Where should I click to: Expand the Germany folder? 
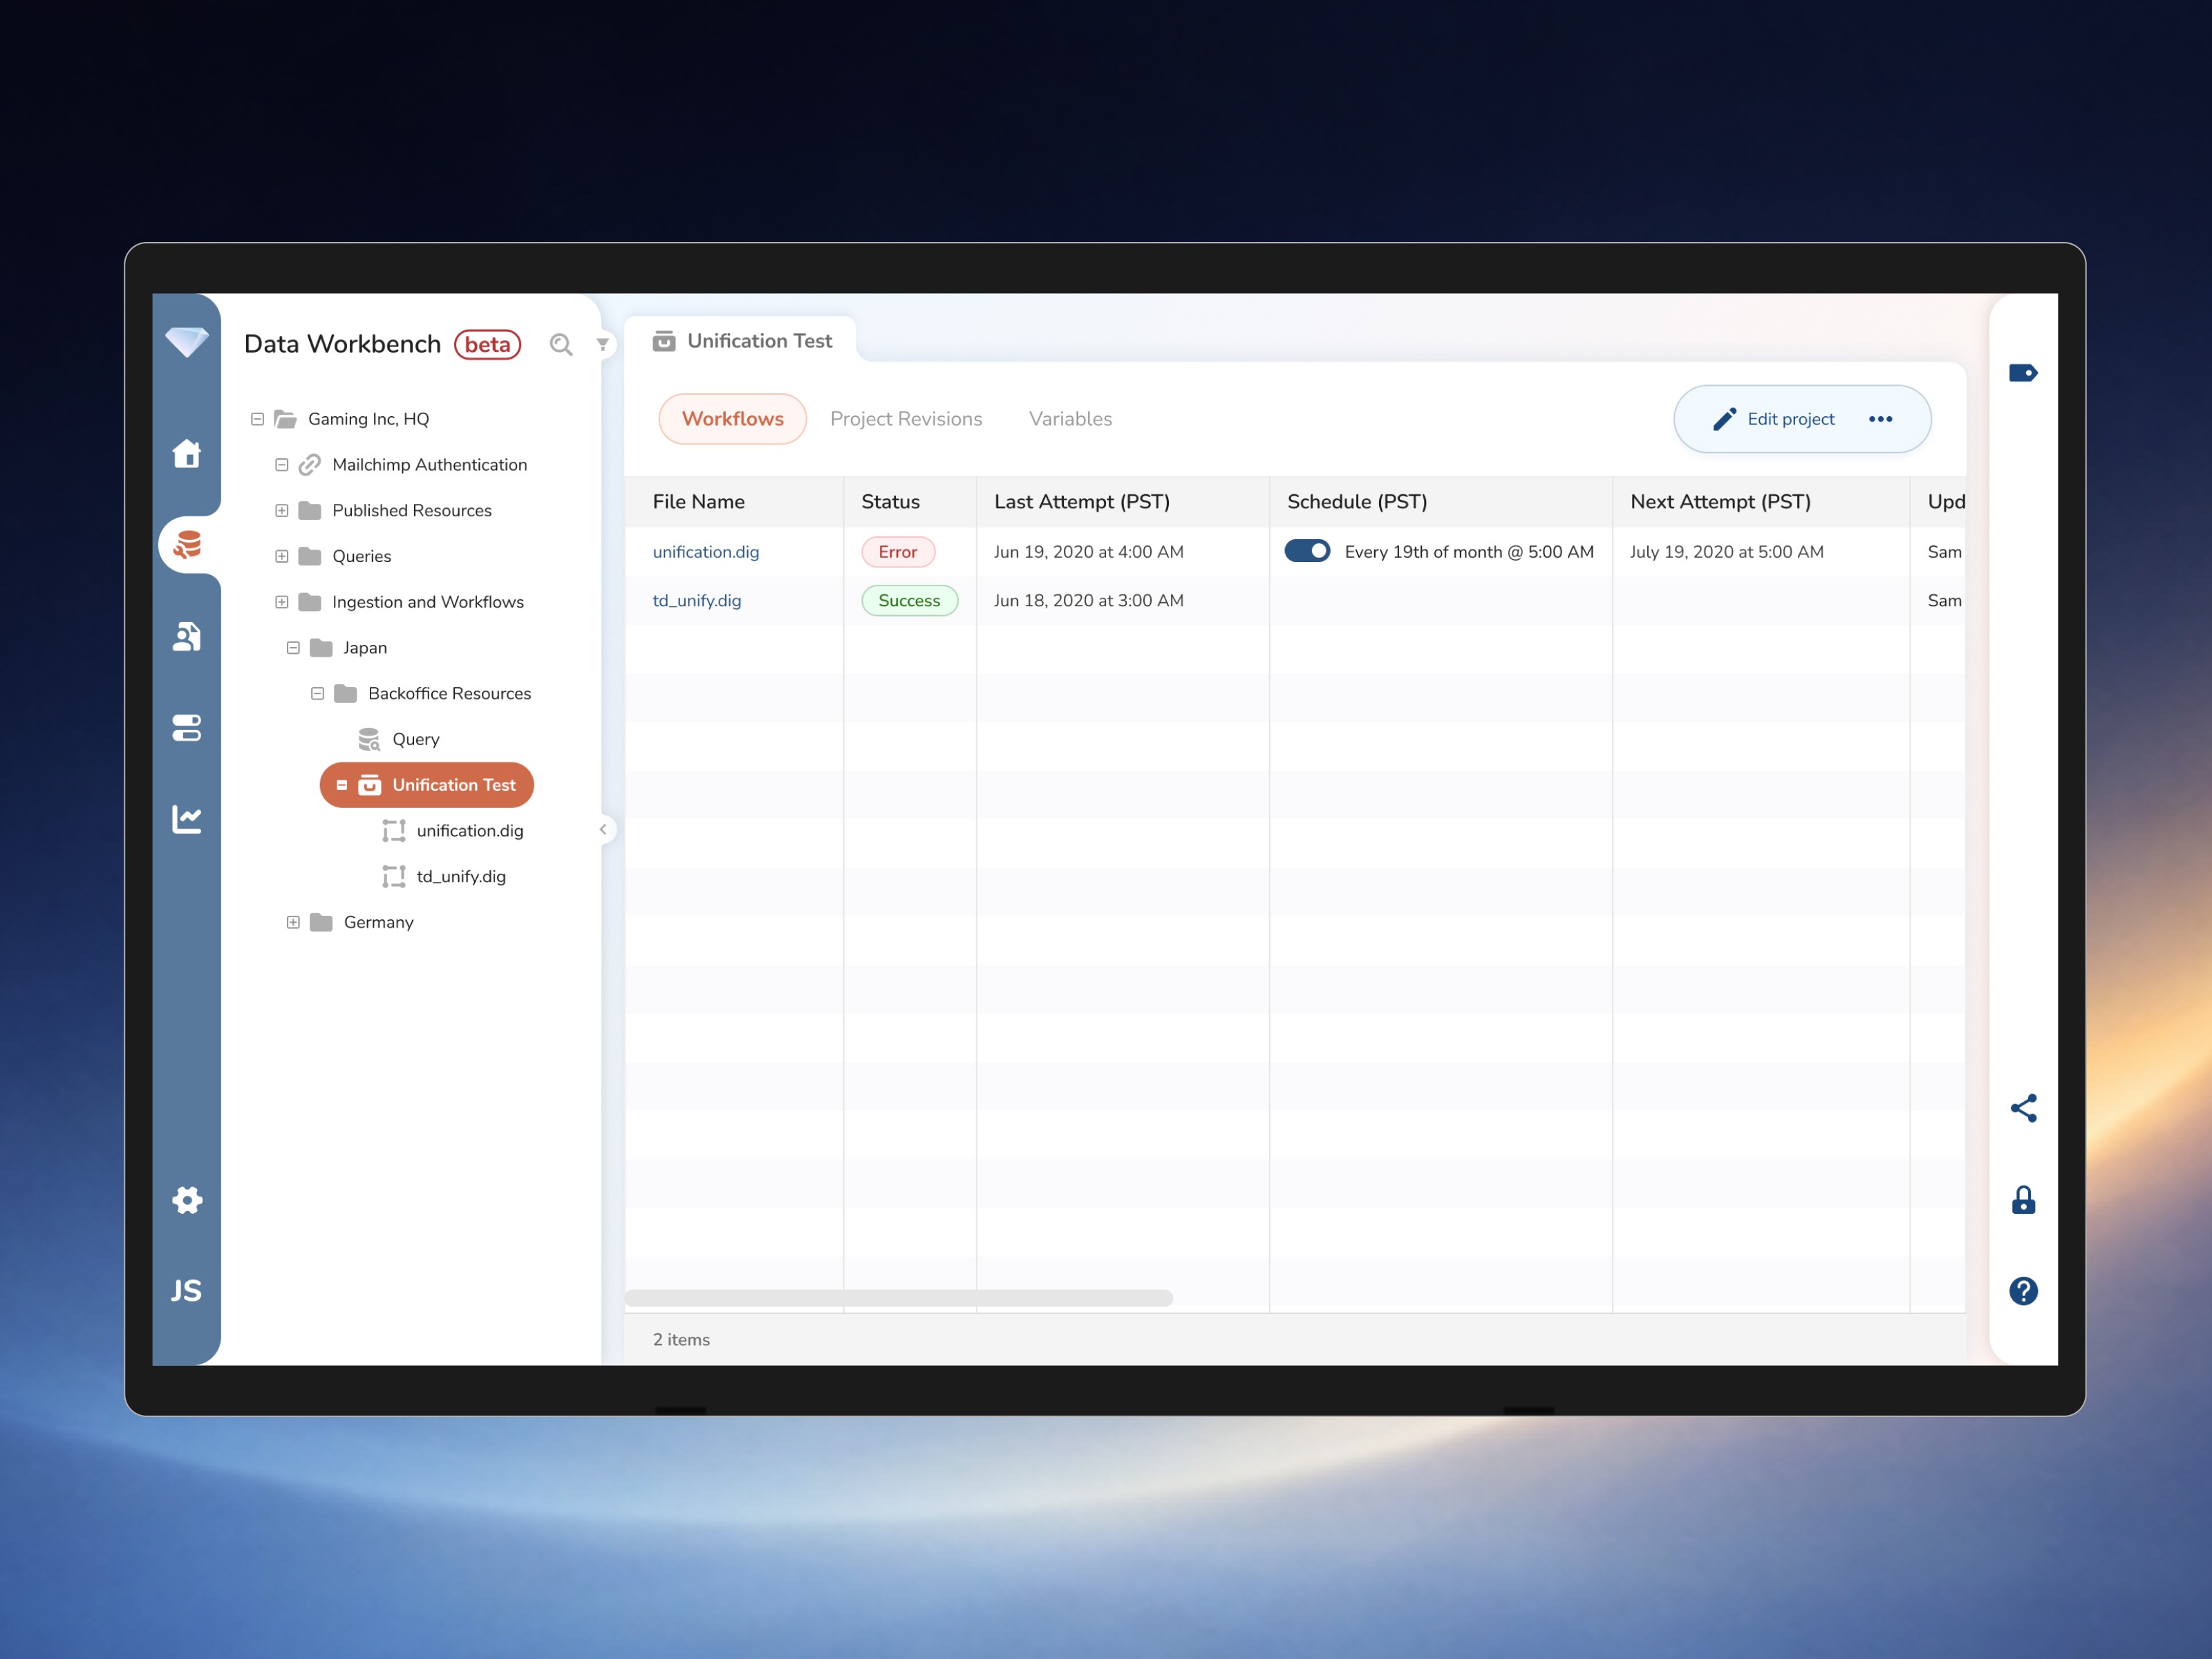click(x=293, y=922)
